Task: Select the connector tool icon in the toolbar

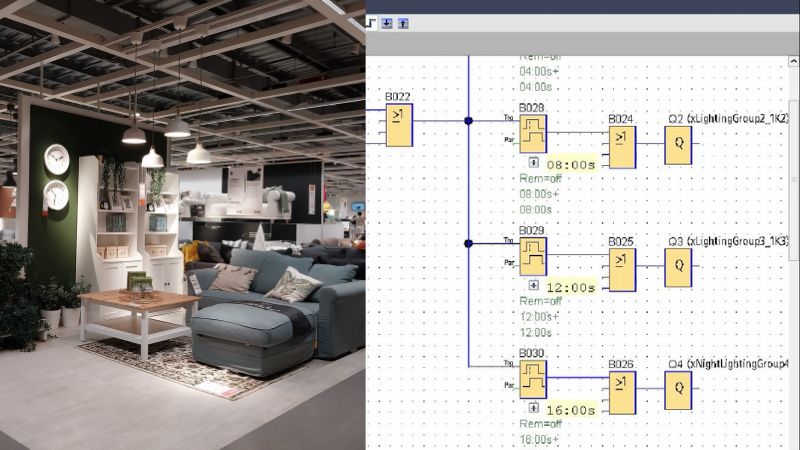Action: [x=371, y=23]
